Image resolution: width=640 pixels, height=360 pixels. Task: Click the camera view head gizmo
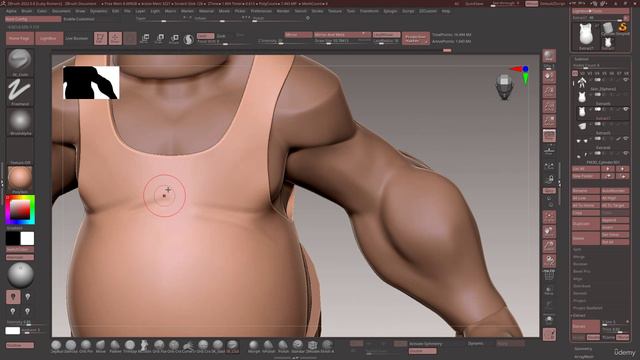click(x=504, y=87)
